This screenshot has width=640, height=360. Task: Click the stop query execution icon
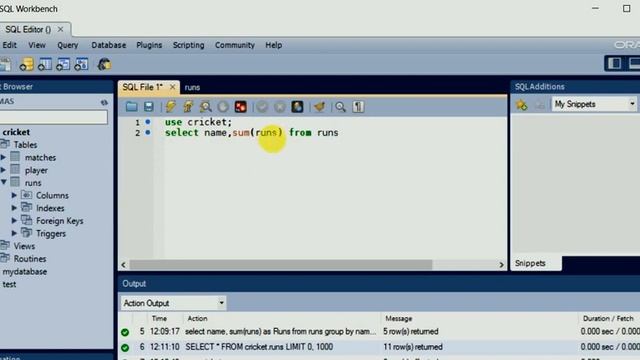(x=223, y=107)
